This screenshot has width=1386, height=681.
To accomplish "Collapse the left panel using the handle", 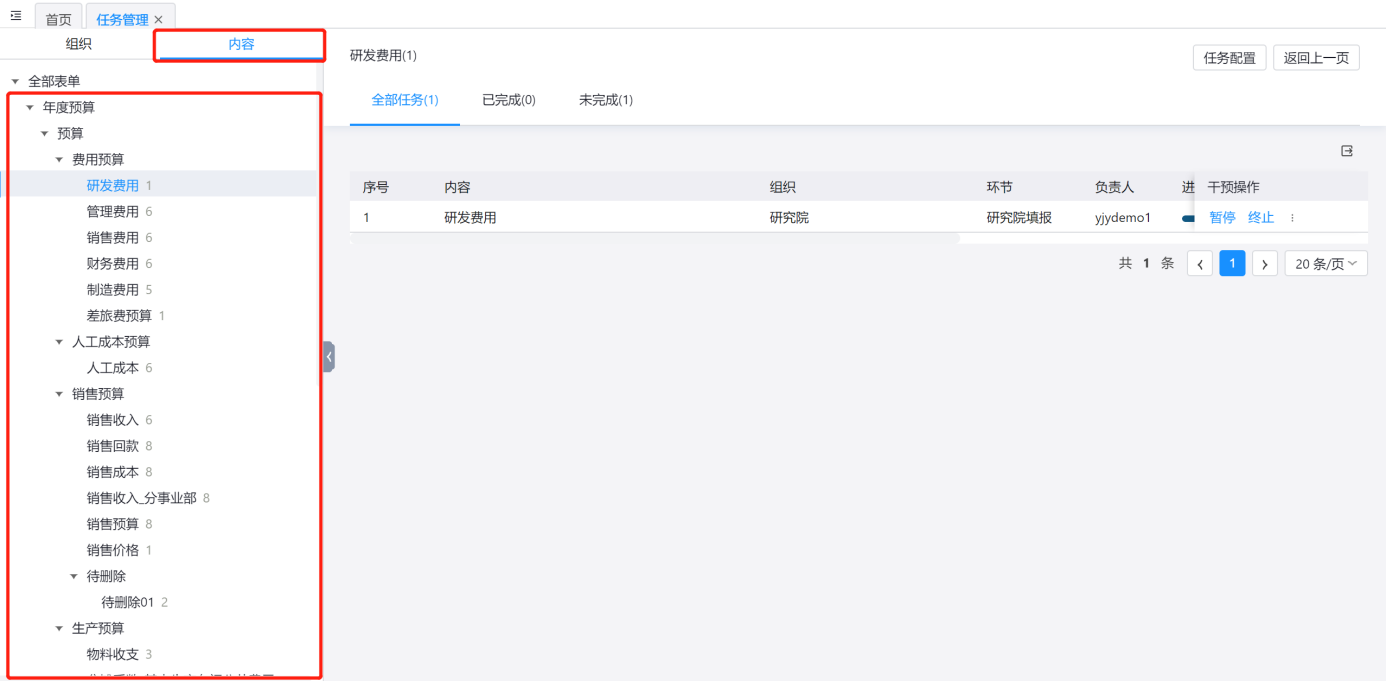I will coord(328,357).
